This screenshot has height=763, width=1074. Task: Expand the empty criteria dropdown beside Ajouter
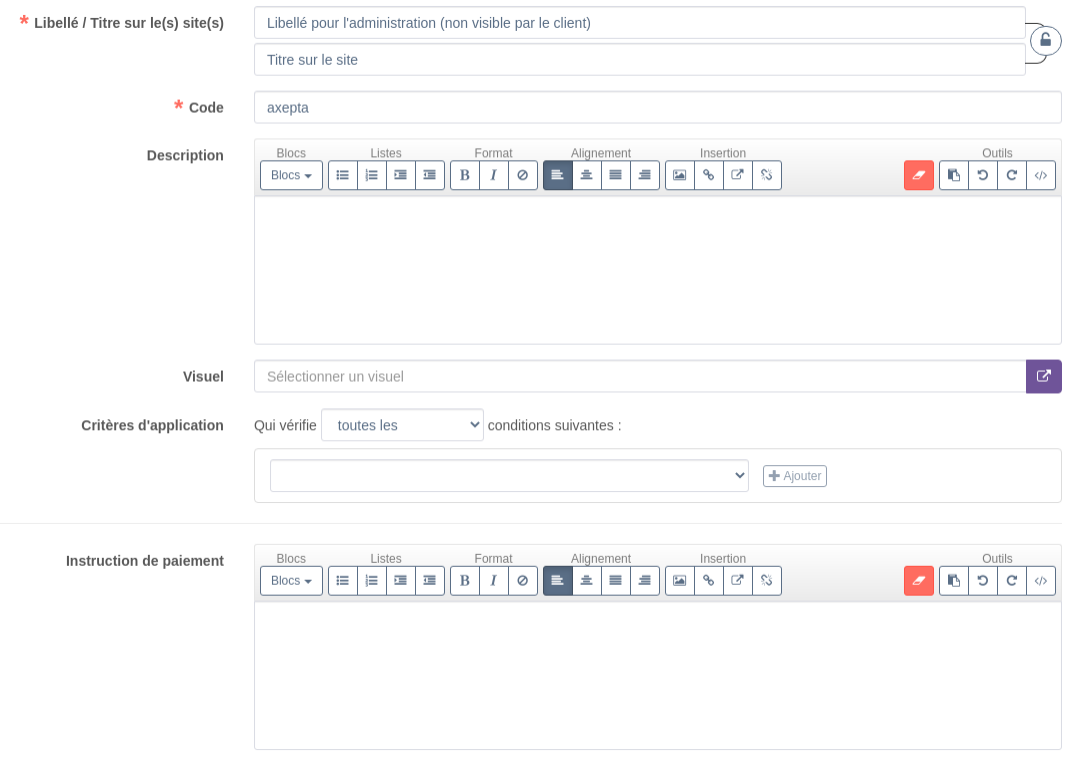pos(509,476)
